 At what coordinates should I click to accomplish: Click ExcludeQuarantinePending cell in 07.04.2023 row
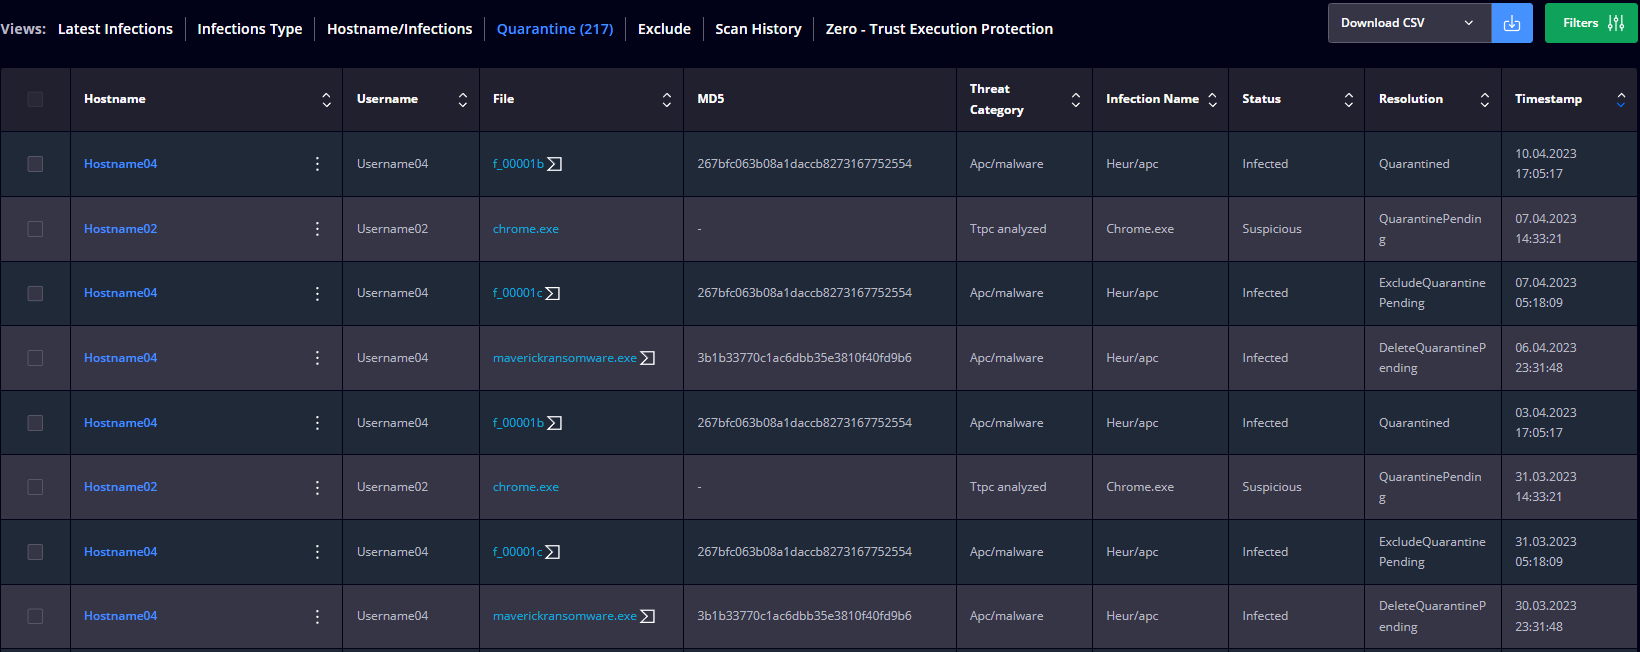click(1432, 293)
